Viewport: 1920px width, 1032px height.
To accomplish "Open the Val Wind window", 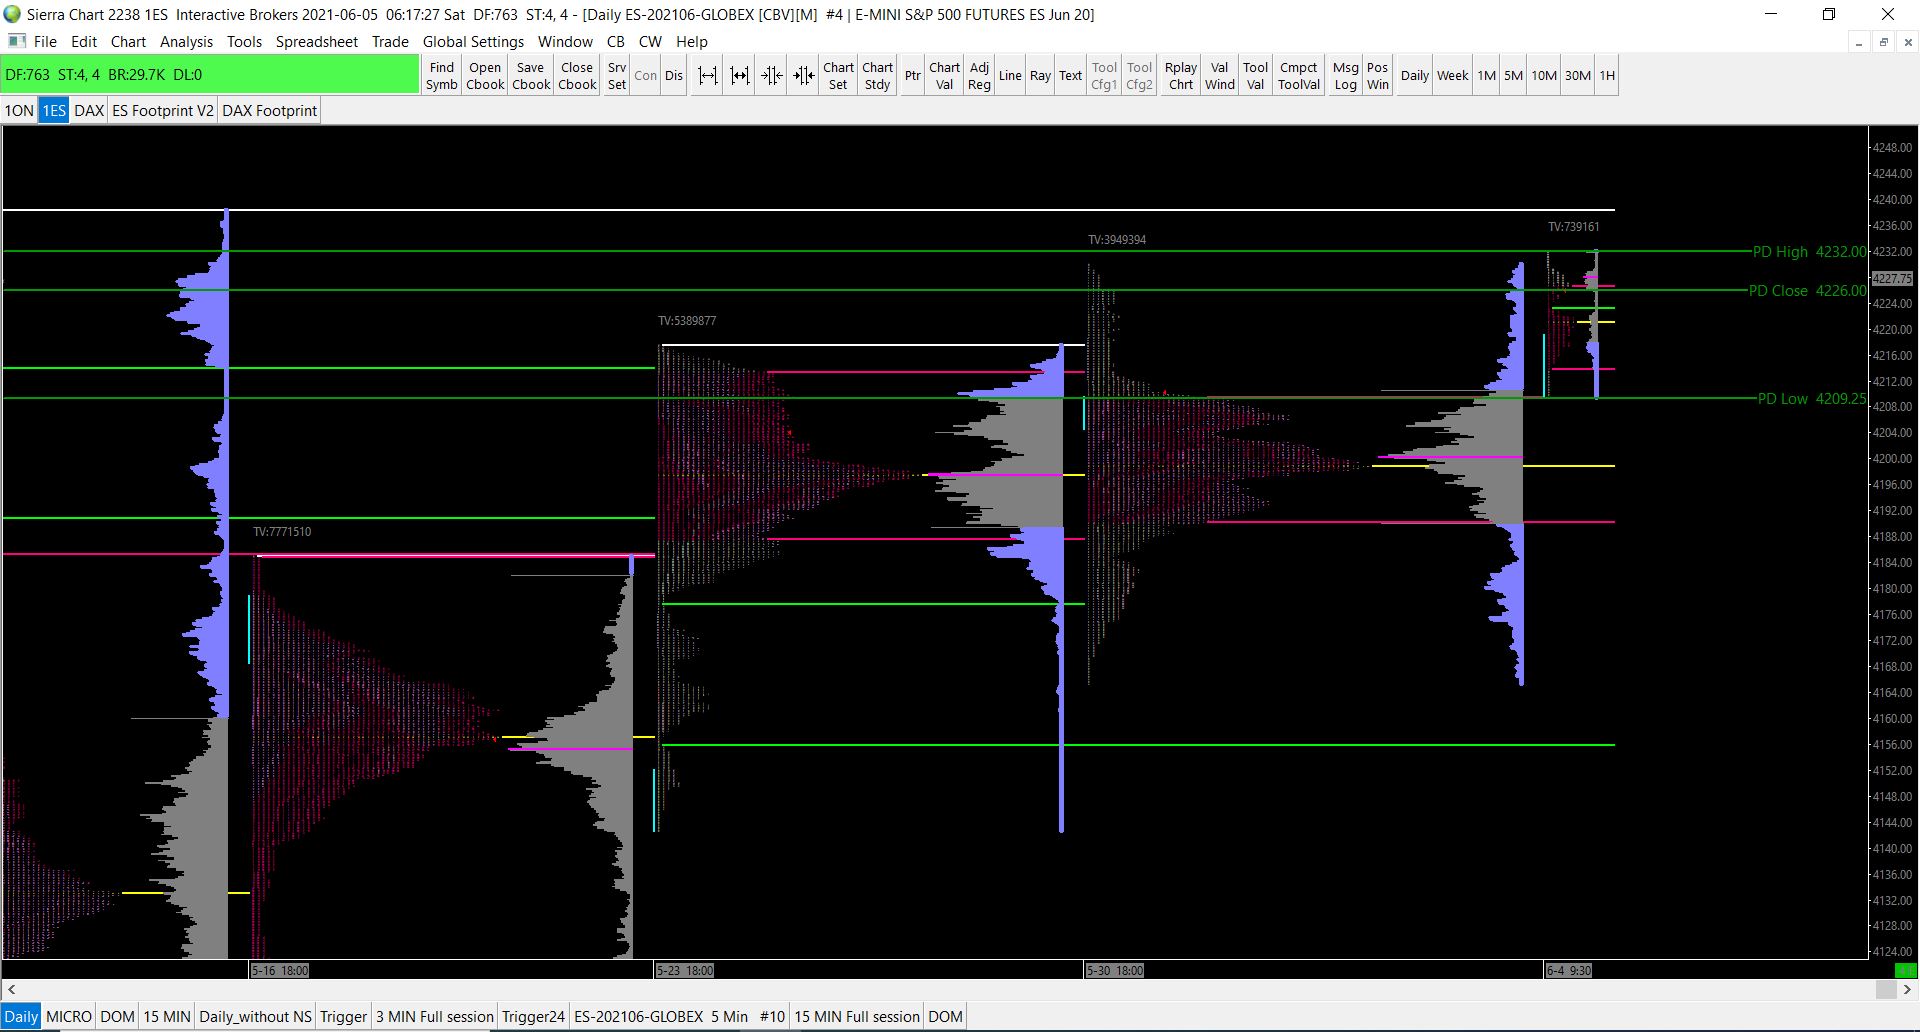I will [1219, 76].
